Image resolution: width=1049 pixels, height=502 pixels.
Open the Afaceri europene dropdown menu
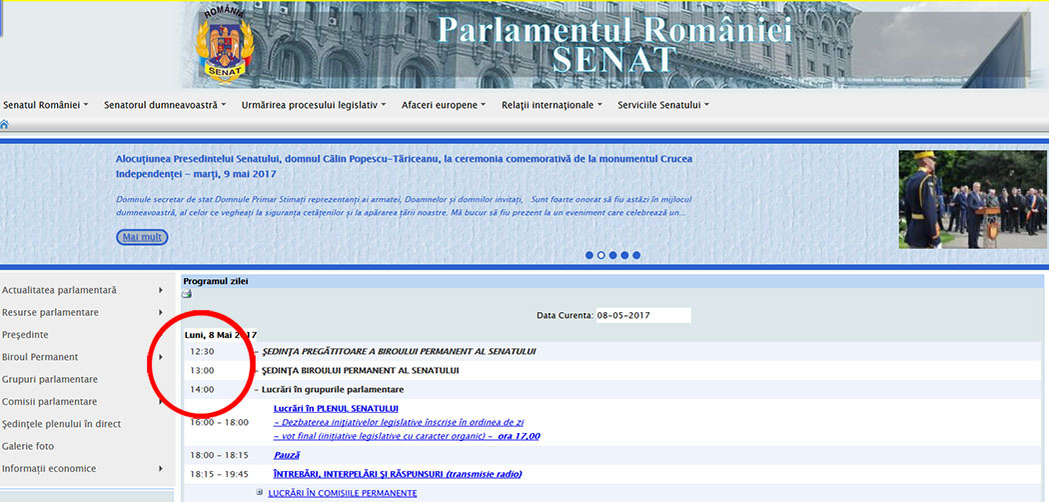(444, 105)
